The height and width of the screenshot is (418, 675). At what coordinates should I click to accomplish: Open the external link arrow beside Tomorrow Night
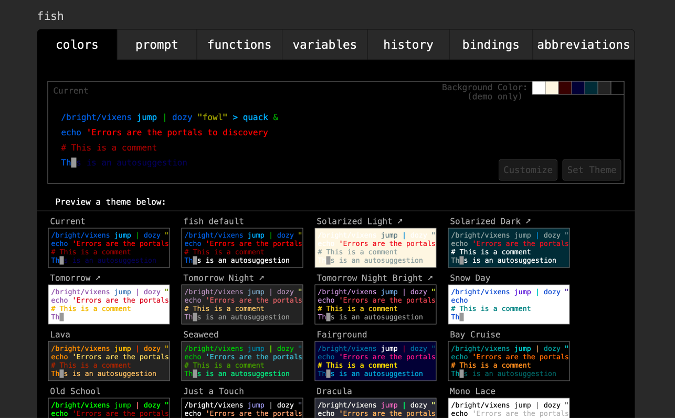tap(261, 278)
